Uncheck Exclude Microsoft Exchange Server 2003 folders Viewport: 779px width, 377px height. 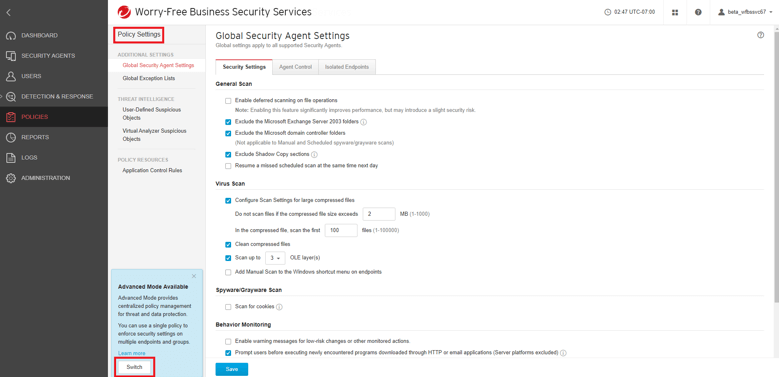tap(228, 122)
